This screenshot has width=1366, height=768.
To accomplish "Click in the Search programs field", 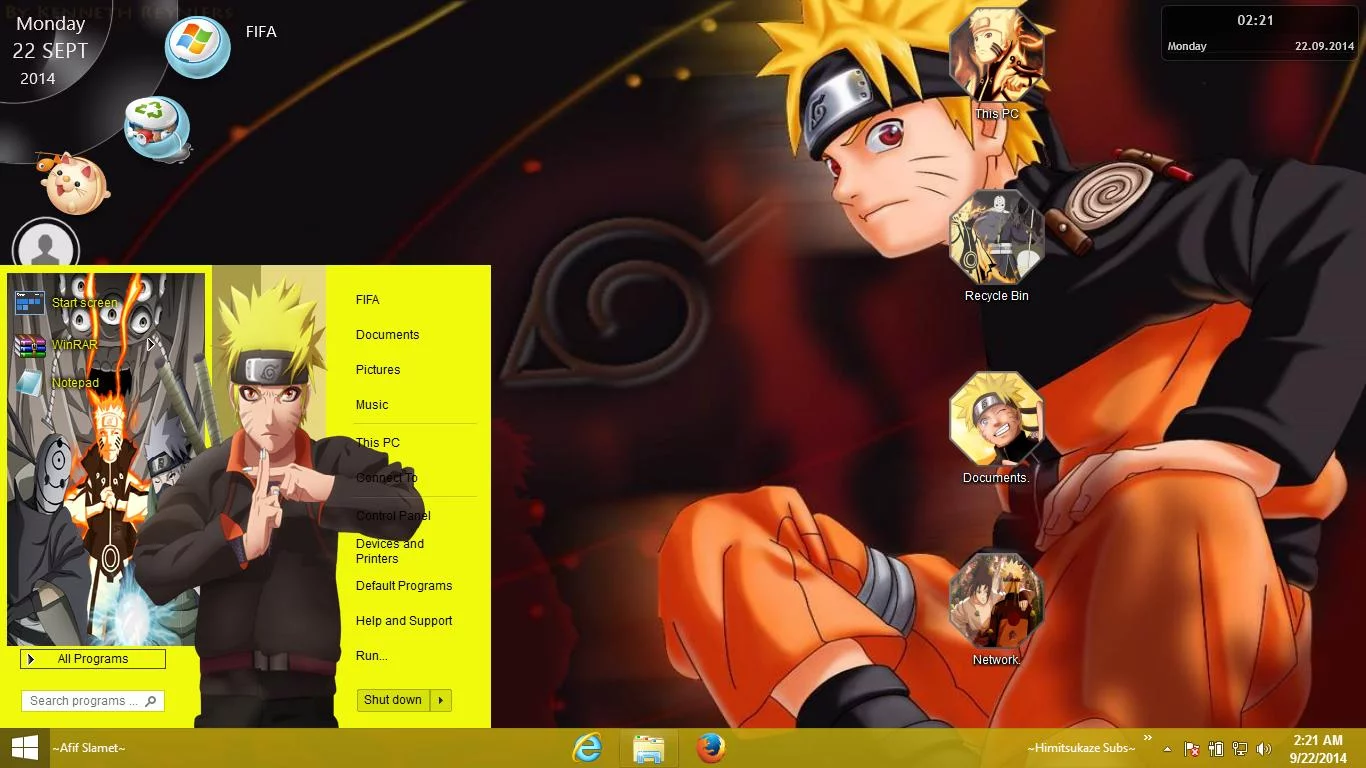I will [x=92, y=701].
